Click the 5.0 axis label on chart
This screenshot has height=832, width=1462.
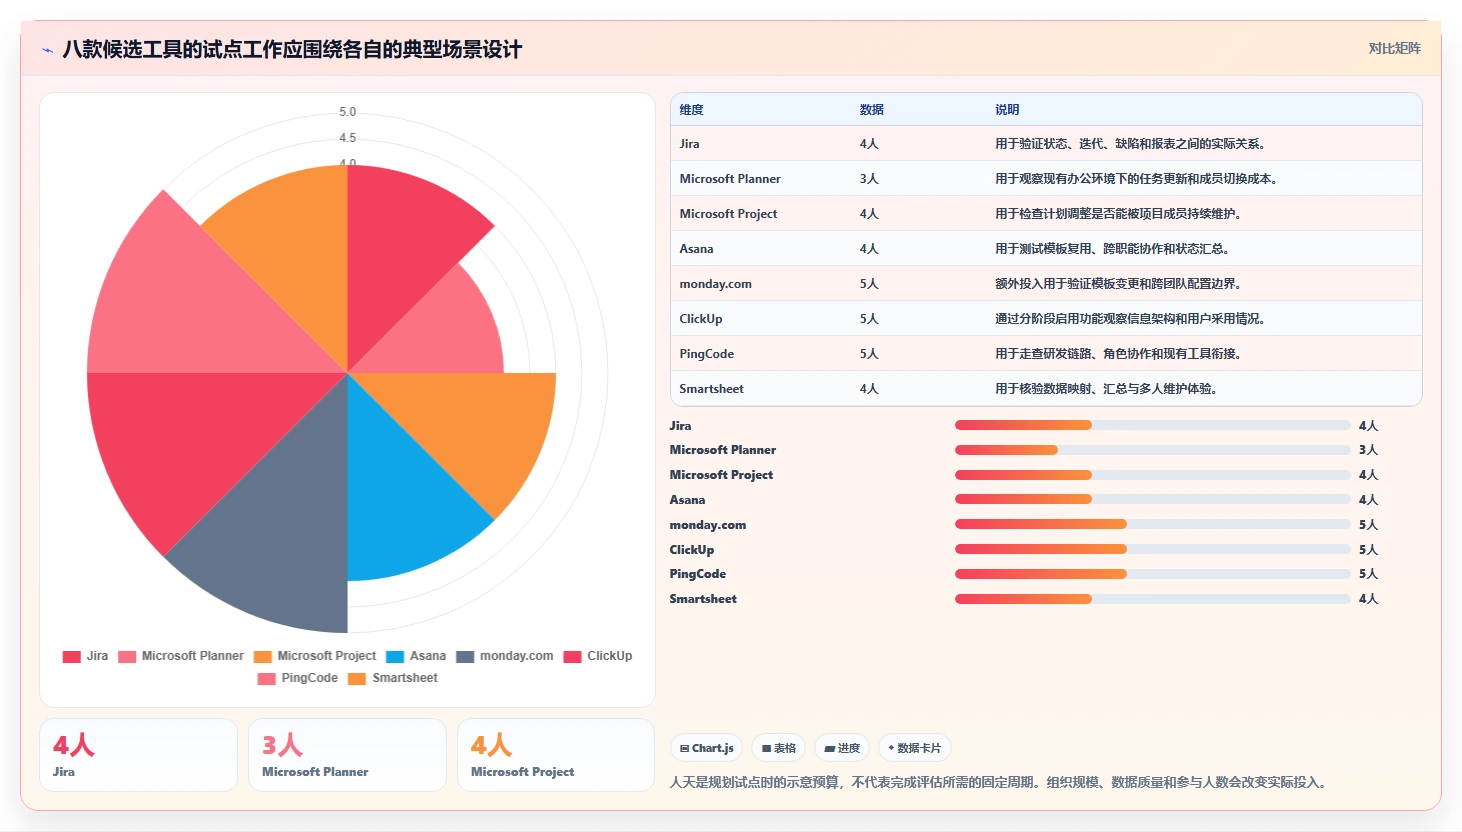pos(347,112)
